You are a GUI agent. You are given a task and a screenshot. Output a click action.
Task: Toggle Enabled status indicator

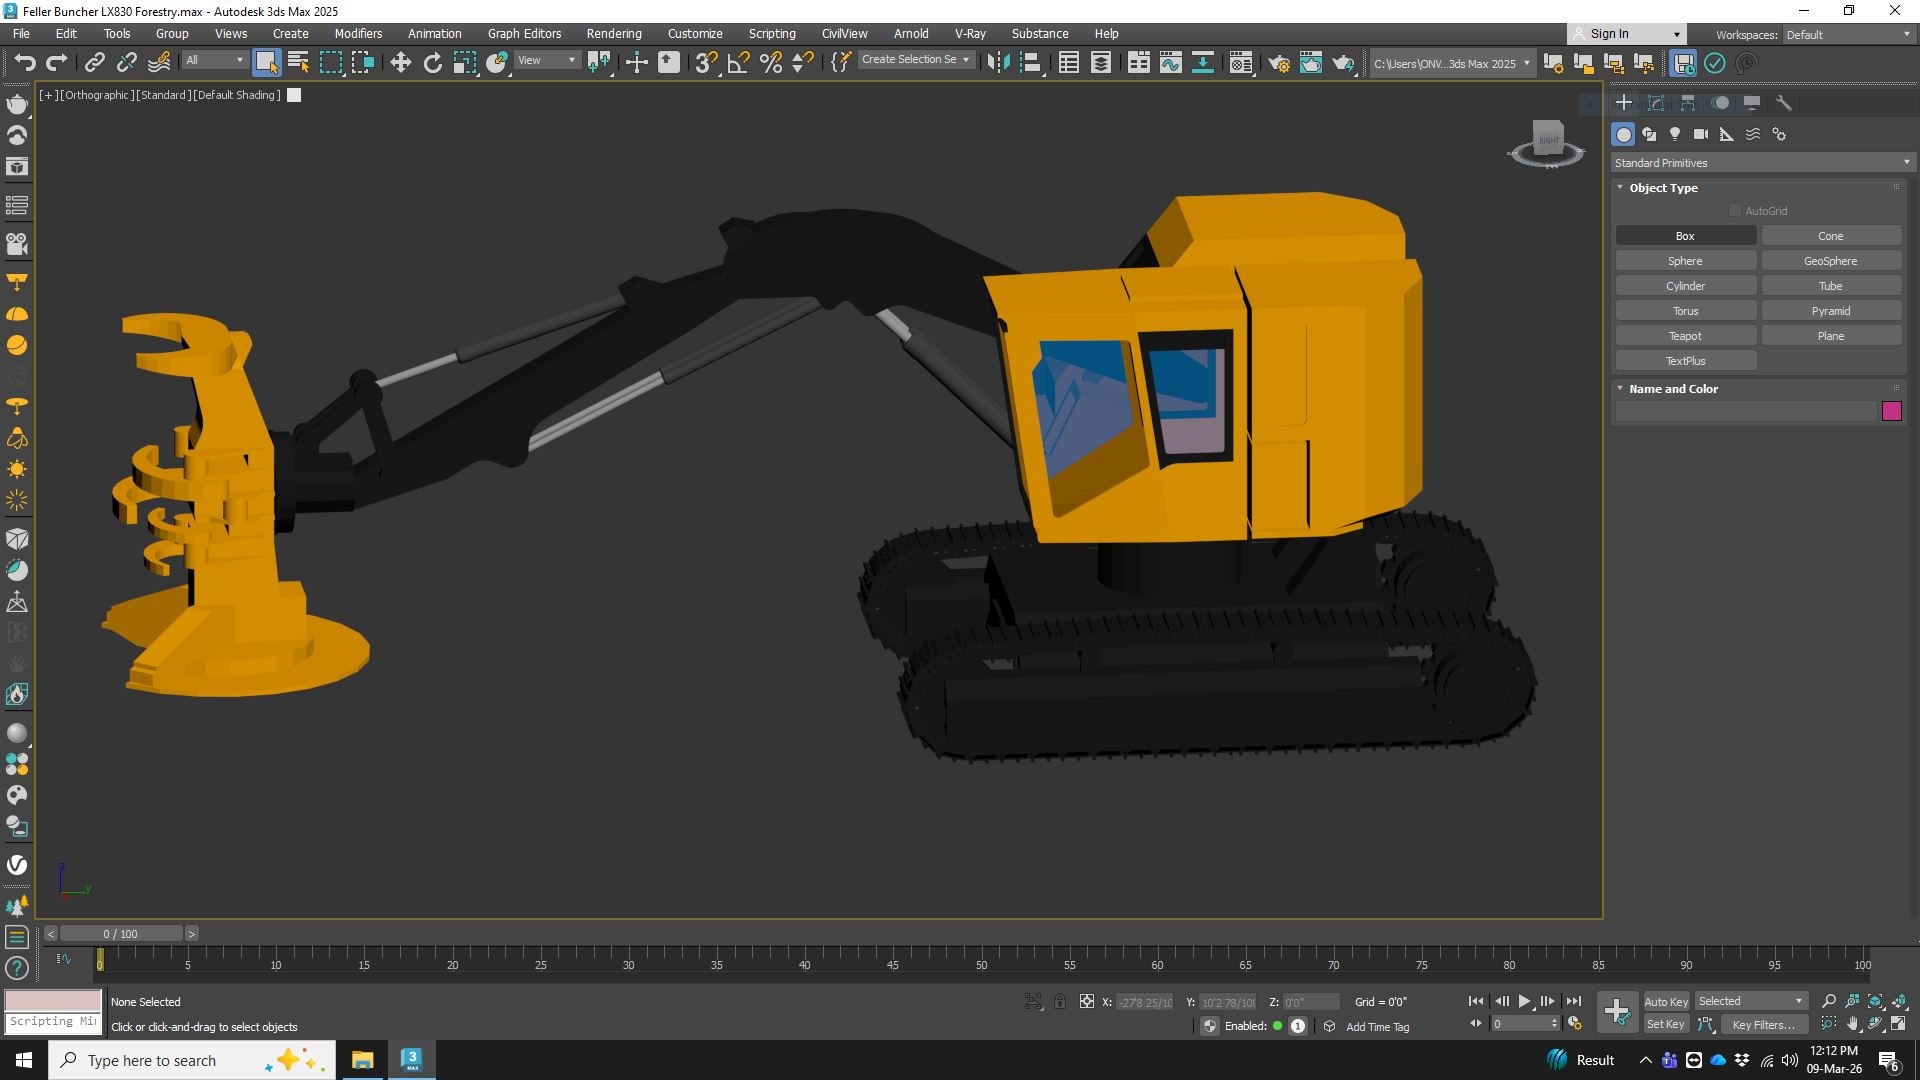[1277, 1026]
